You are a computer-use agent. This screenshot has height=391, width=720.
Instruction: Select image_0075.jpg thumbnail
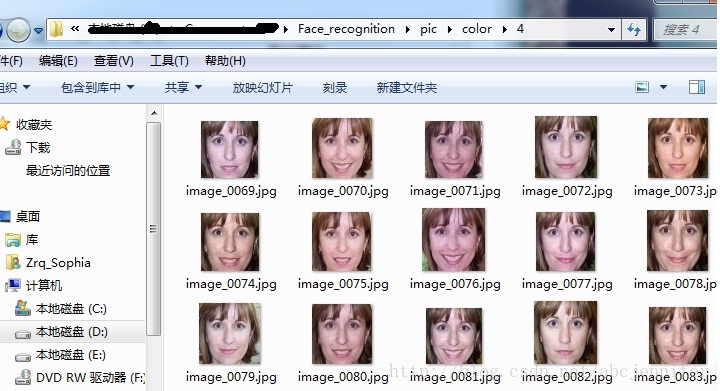click(342, 241)
